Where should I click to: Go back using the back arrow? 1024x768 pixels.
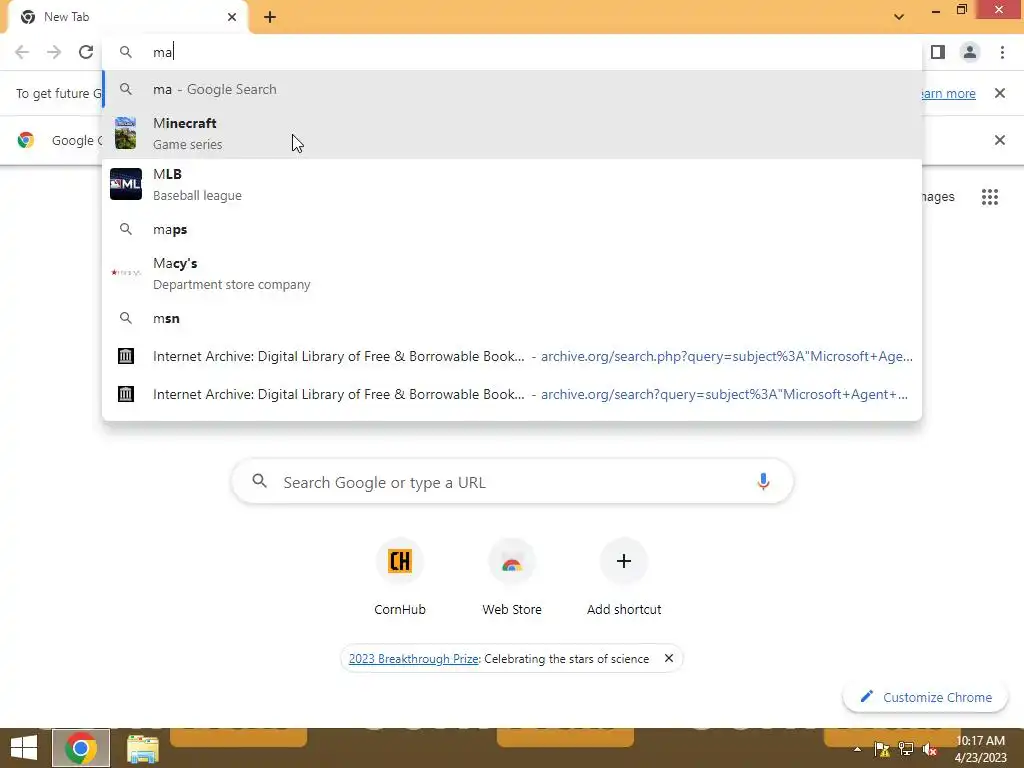point(22,52)
